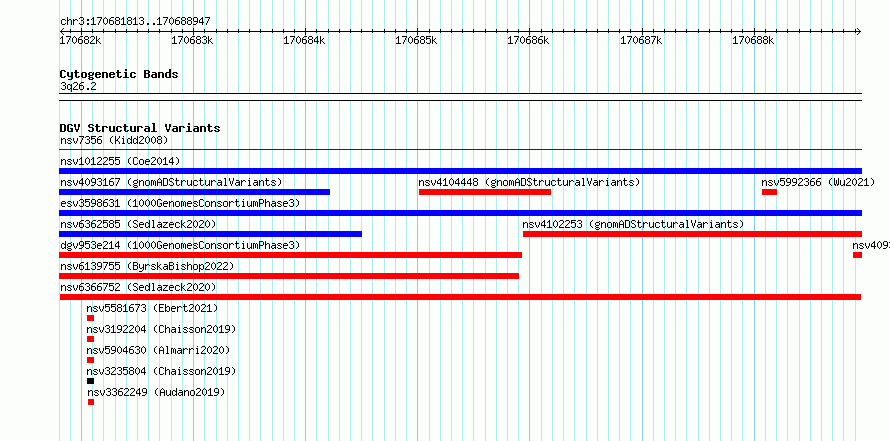890x441 pixels.
Task: Click the 170682k ruler tick label
Action: pyautogui.click(x=81, y=40)
